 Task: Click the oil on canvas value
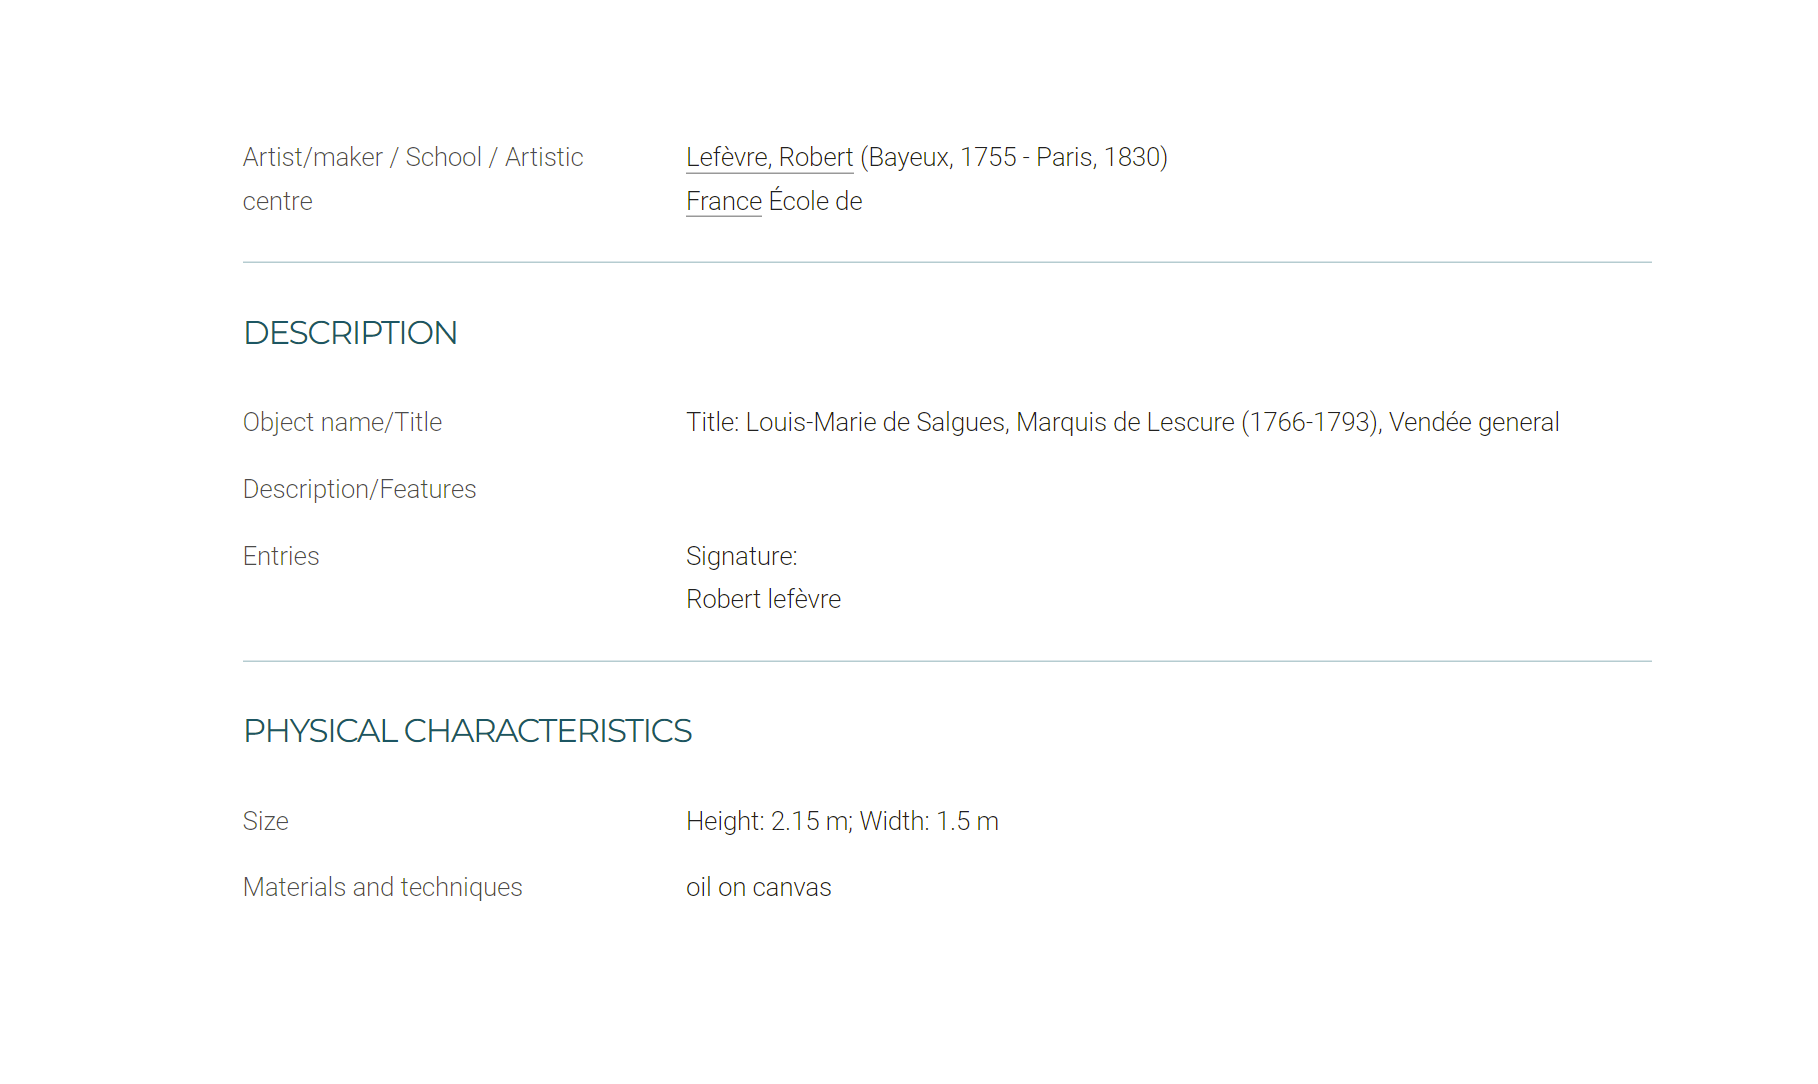click(758, 887)
